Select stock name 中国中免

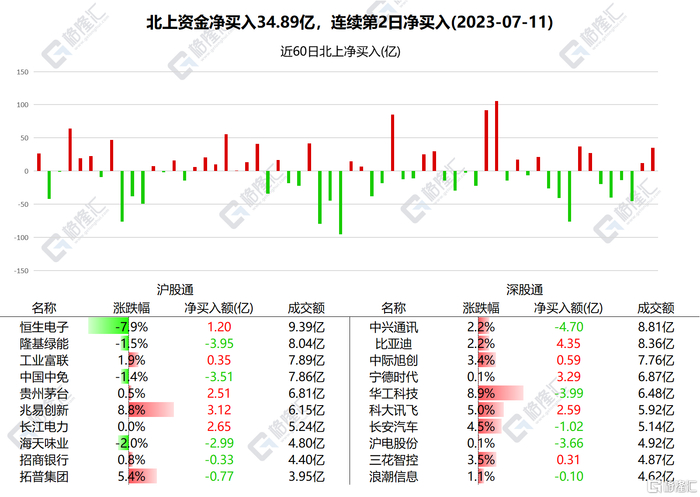(44, 377)
